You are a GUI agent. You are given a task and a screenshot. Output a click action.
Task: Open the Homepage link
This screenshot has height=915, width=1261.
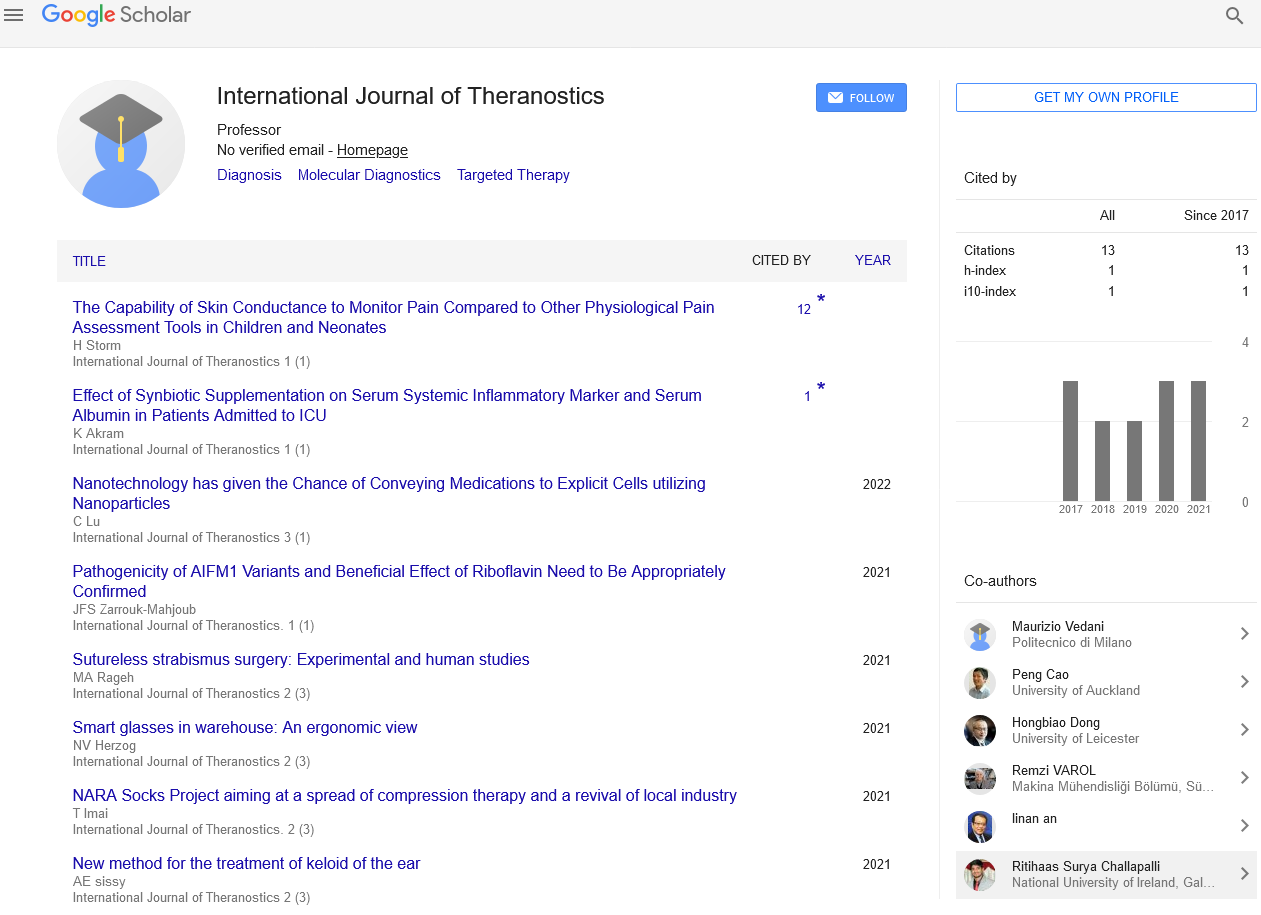click(372, 150)
